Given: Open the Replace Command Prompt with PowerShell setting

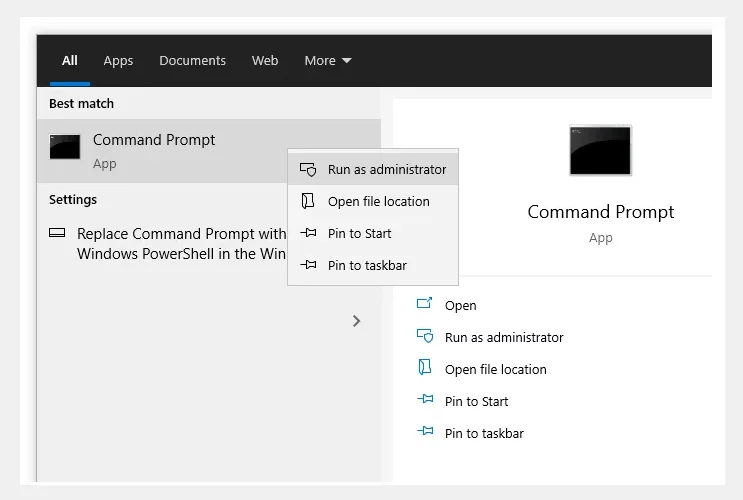Looking at the screenshot, I should click(181, 244).
